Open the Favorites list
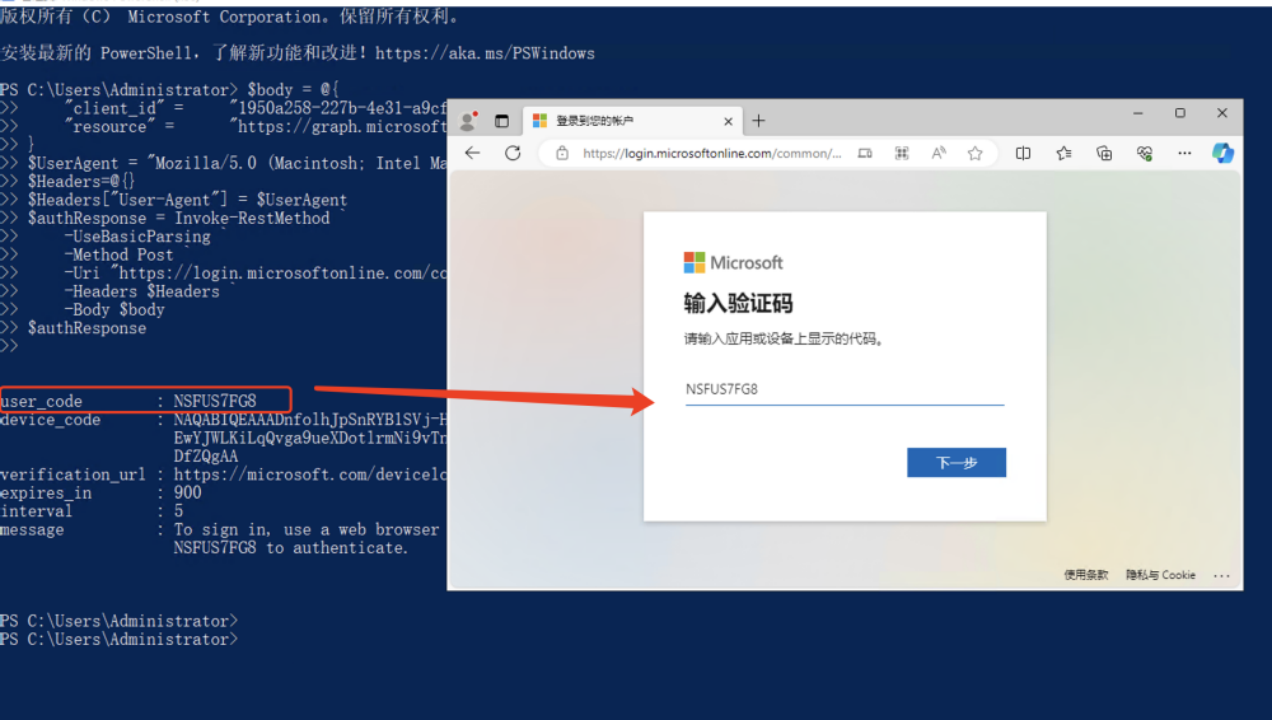This screenshot has width=1272, height=720. click(1064, 153)
